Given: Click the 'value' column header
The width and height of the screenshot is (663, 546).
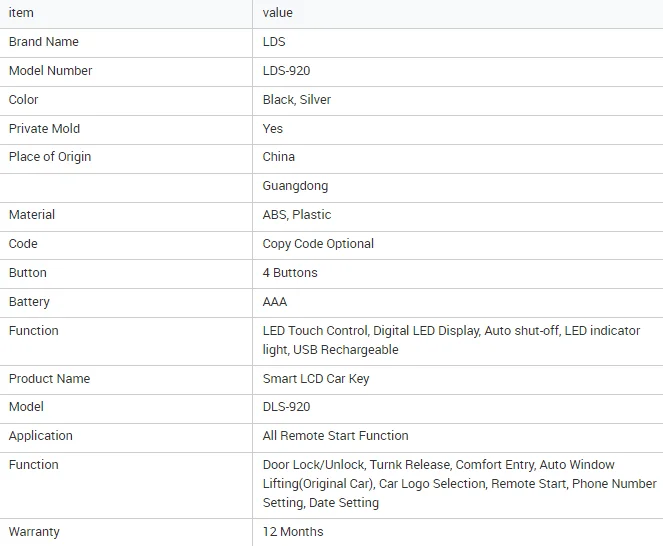Looking at the screenshot, I should pos(278,13).
